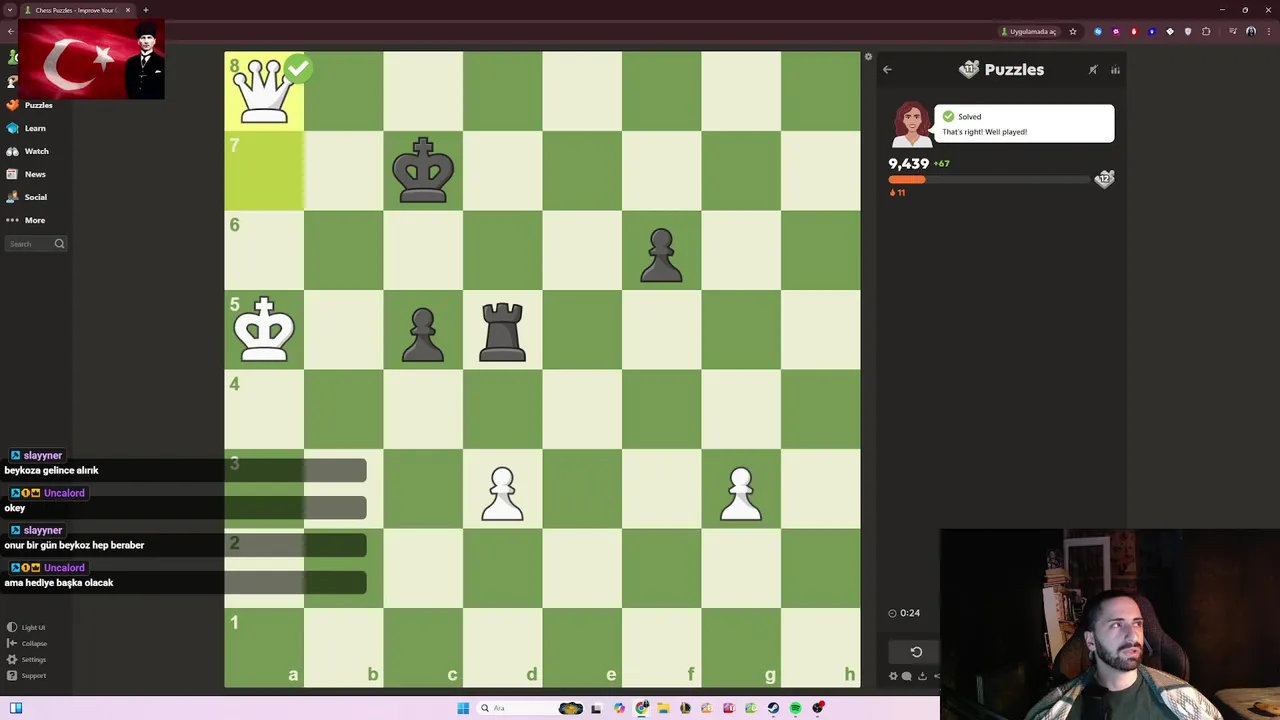Image resolution: width=1280 pixels, height=720 pixels.
Task: Expand the browser tab search dropdown
Action: (x=9, y=10)
